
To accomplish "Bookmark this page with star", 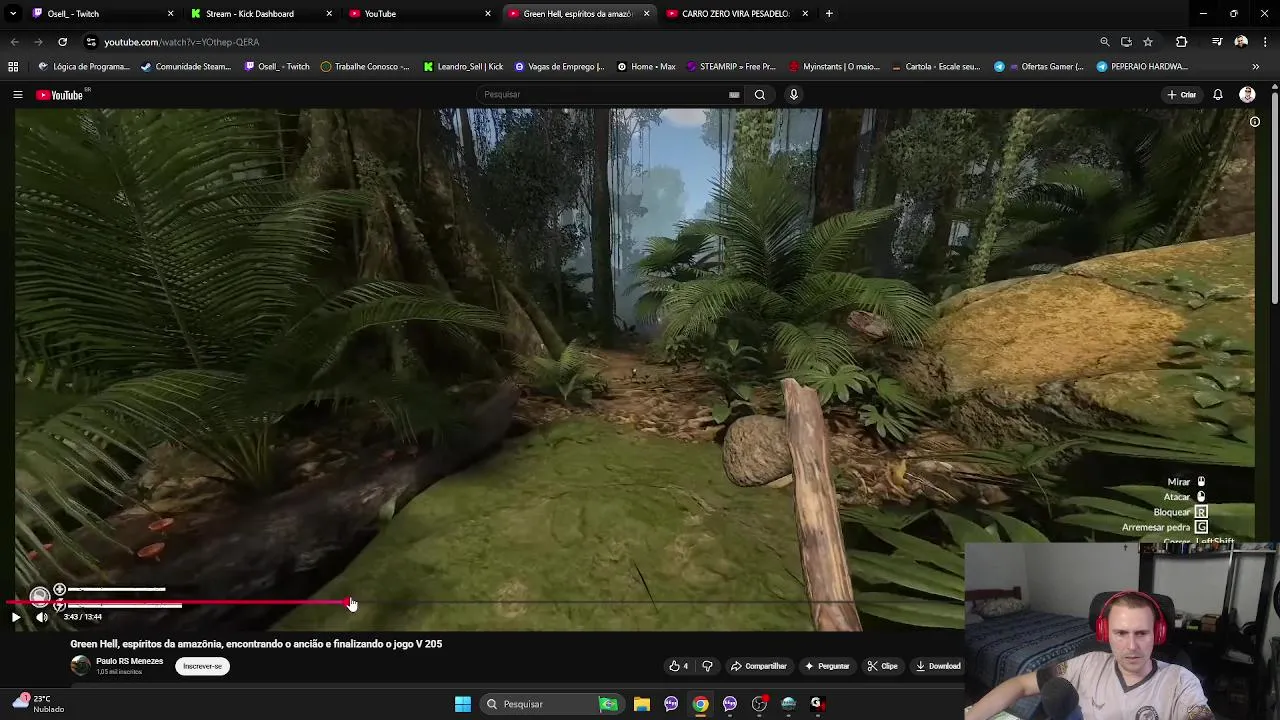I will tap(1148, 42).
